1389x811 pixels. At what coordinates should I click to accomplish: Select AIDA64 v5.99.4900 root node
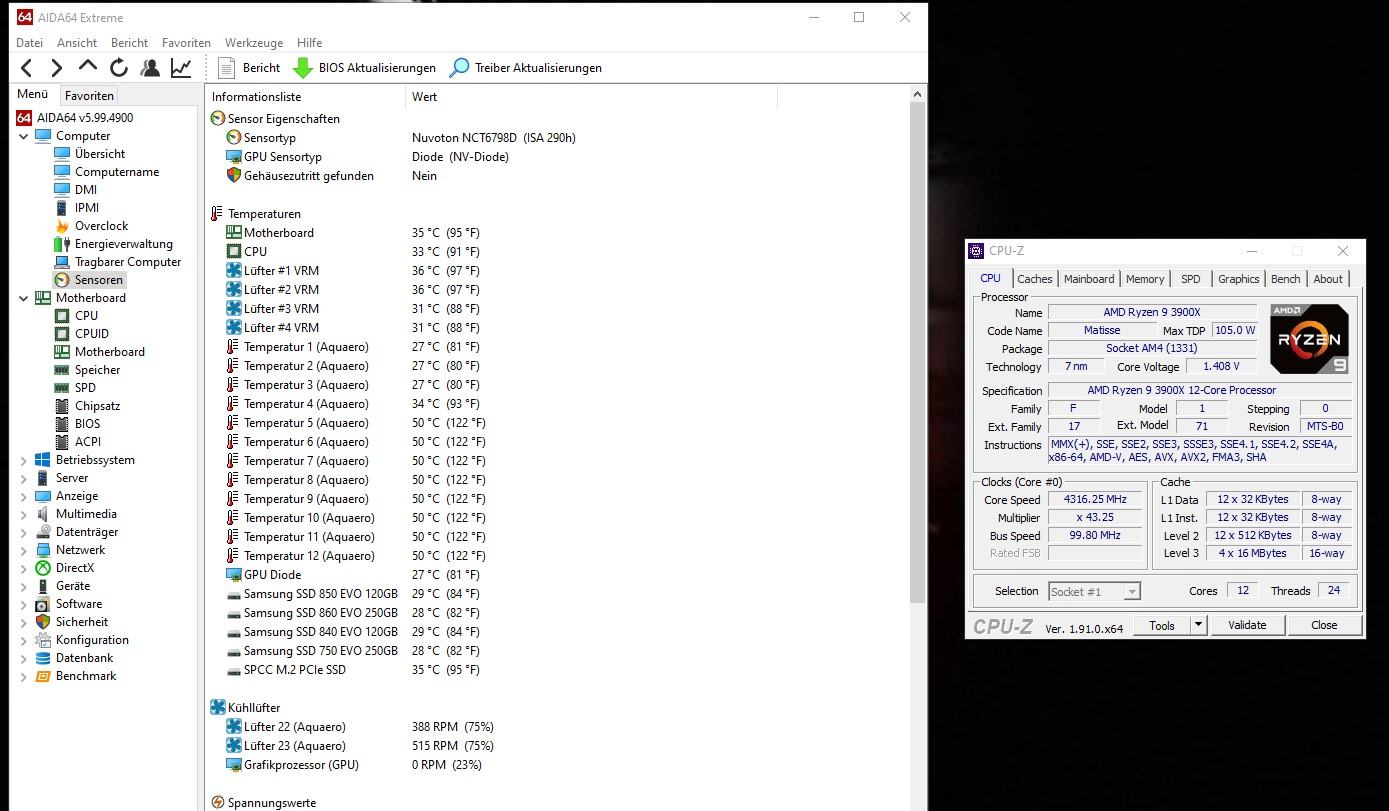75,118
